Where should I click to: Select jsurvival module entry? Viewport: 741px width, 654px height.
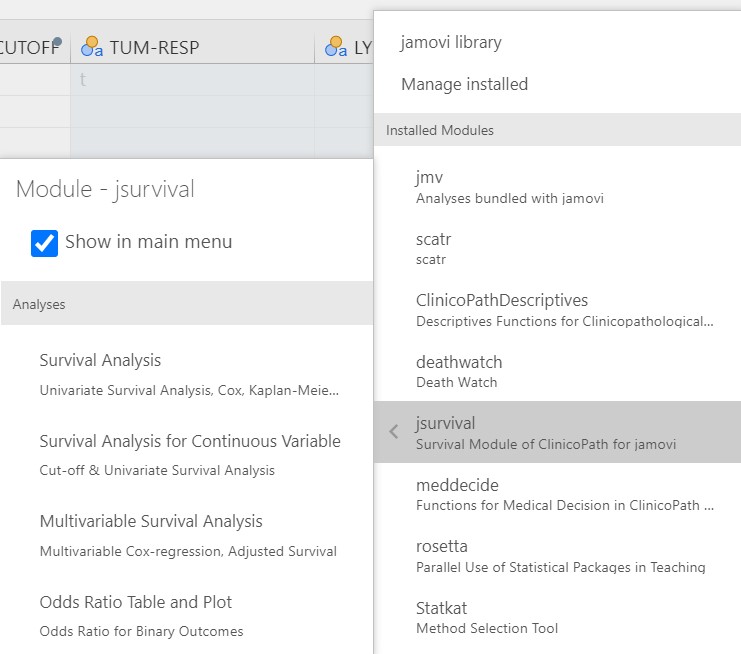557,432
